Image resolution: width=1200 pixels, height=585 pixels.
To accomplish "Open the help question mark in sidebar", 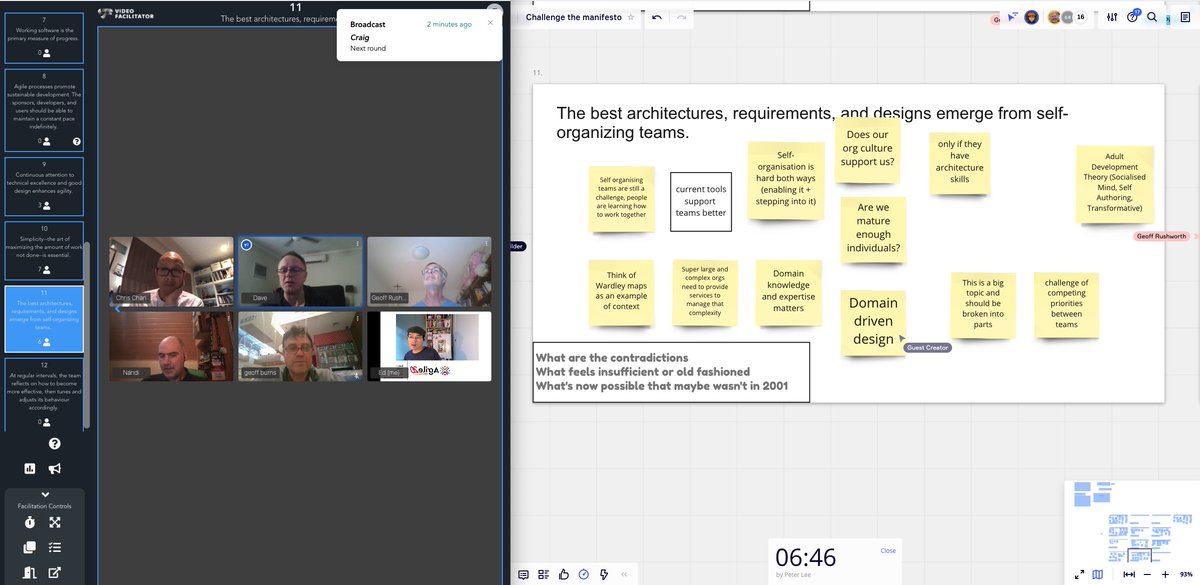I will [54, 444].
